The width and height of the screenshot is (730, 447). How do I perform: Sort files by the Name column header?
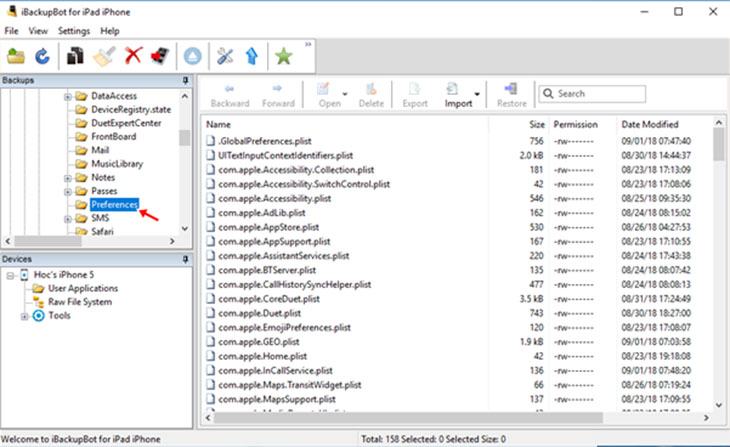point(218,124)
